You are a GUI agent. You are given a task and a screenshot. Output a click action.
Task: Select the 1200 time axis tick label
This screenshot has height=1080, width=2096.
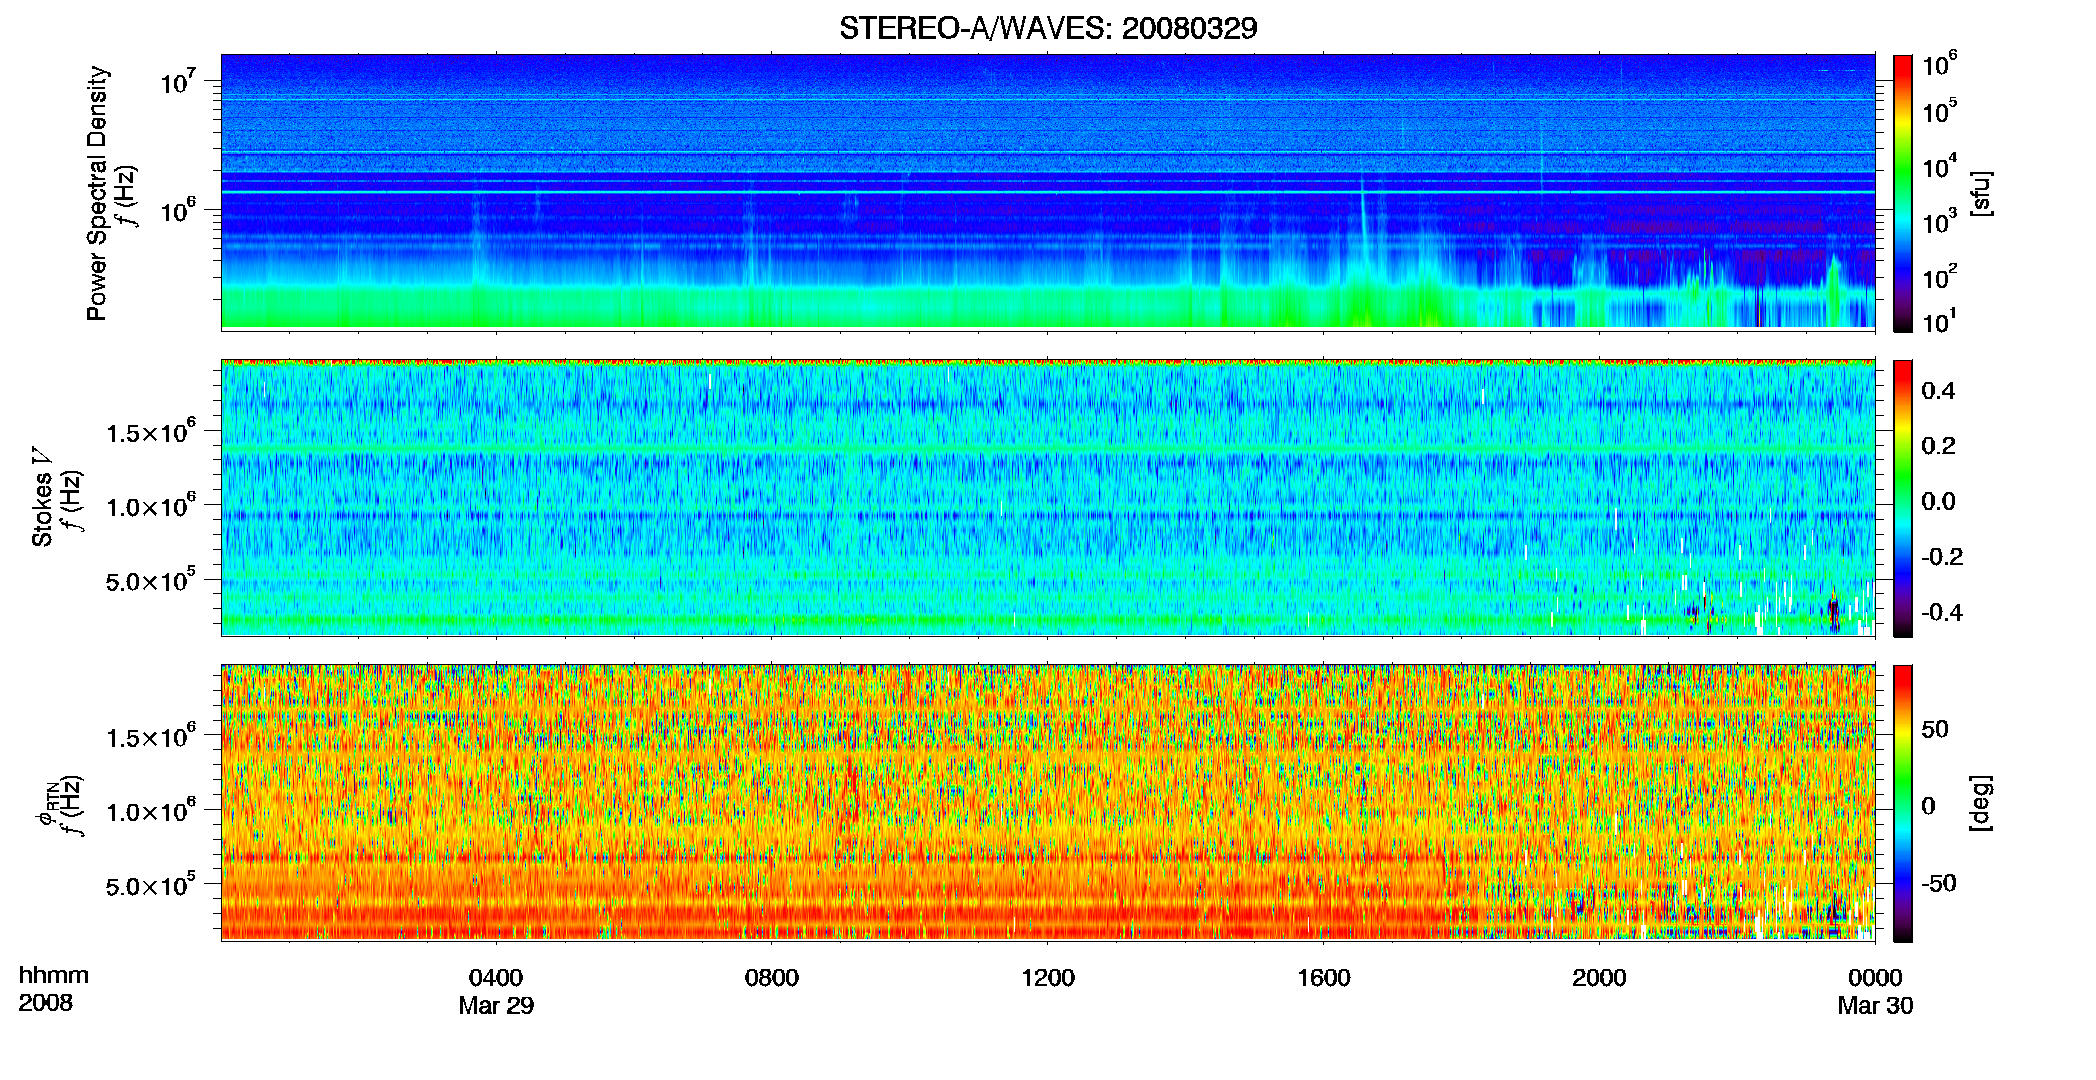coord(1048,978)
